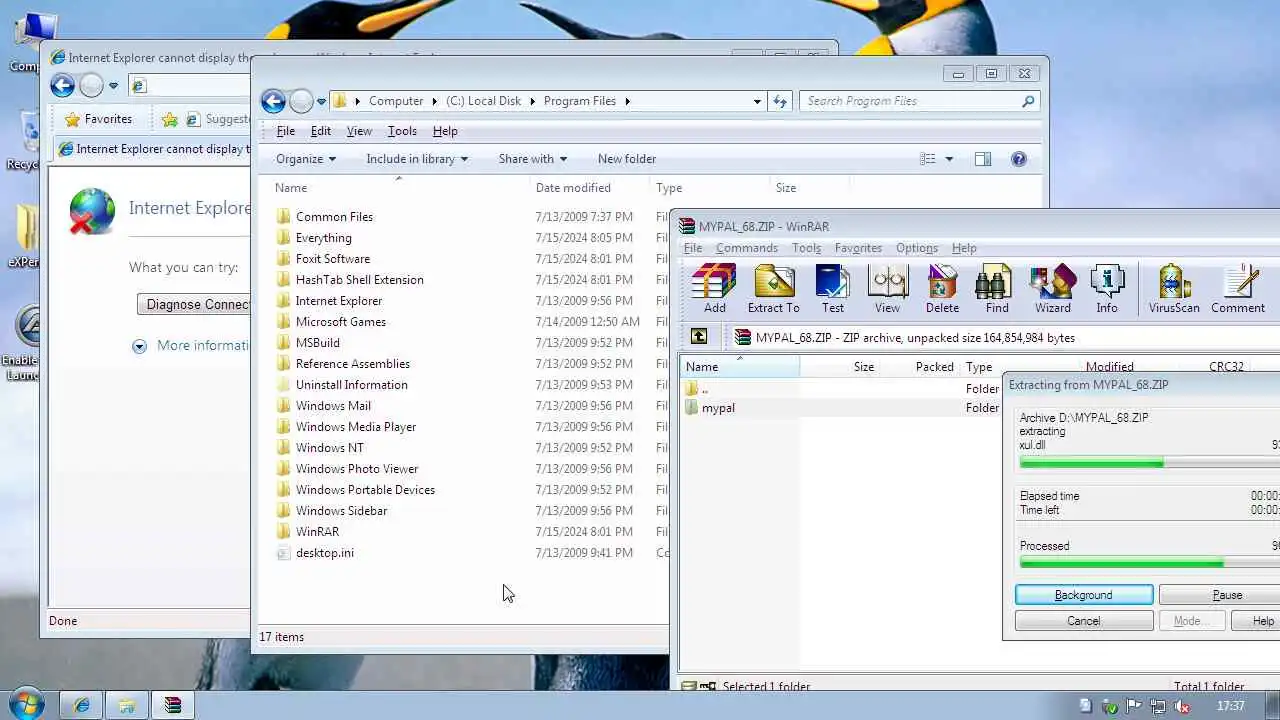This screenshot has height=720, width=1280.
Task: Open recent pages dropdown in Explorer navigation
Action: point(321,101)
